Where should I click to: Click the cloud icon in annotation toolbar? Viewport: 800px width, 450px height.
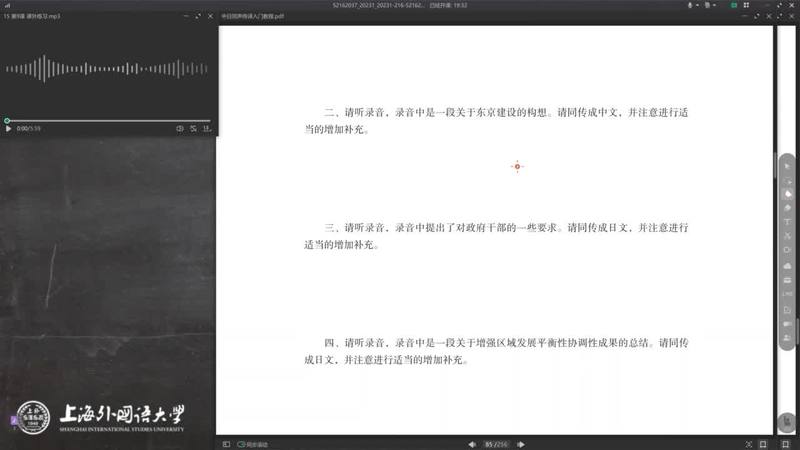click(787, 265)
